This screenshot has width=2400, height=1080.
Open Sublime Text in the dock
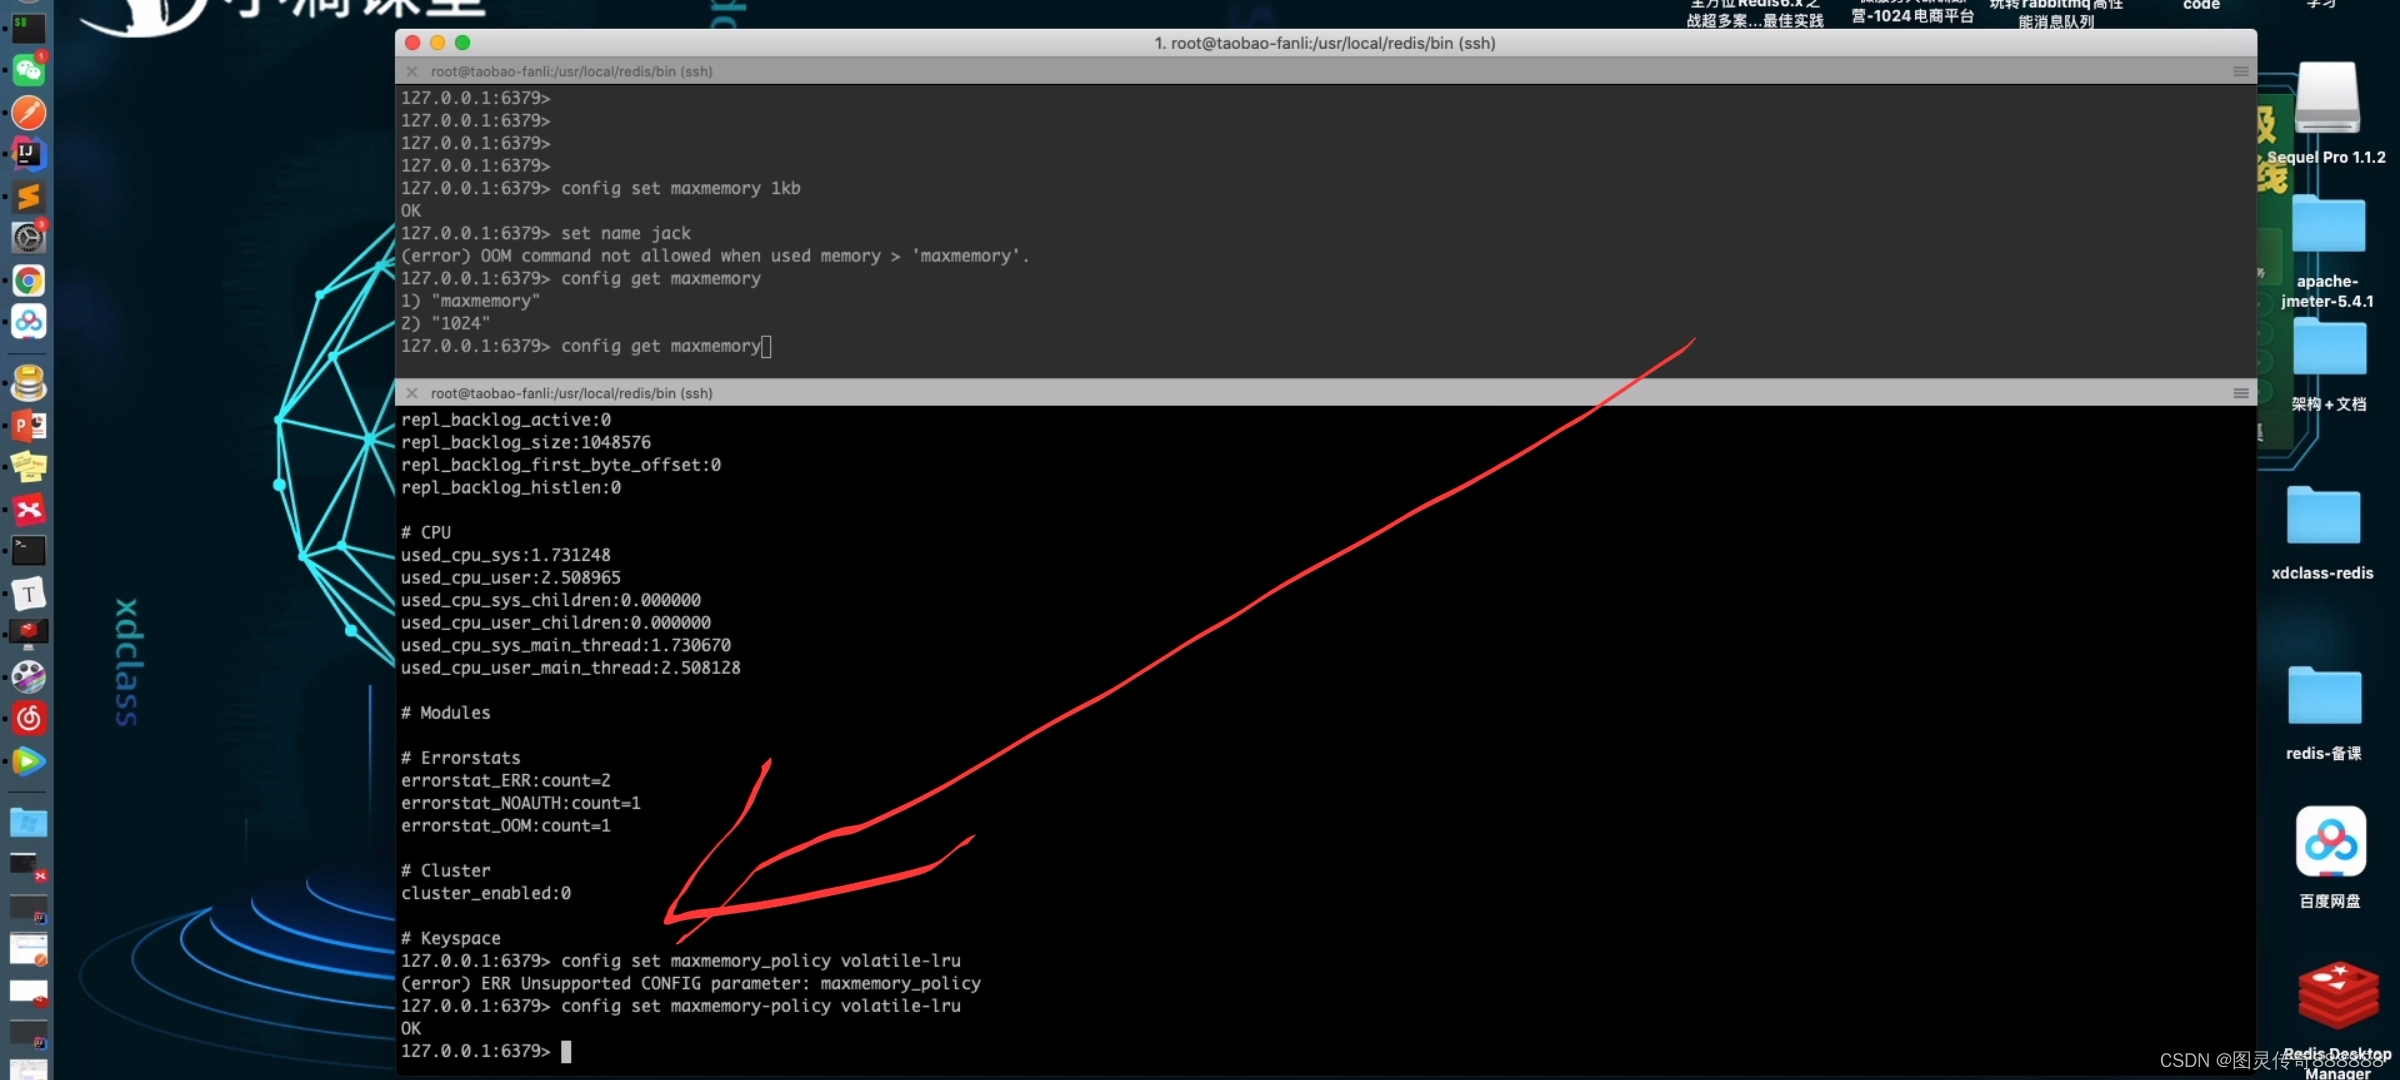(x=28, y=196)
